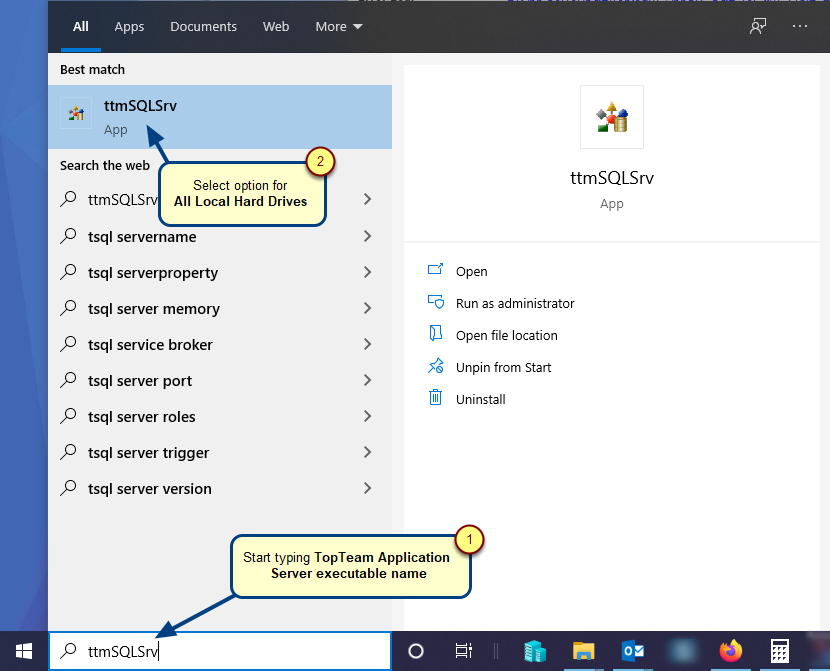Viewport: 830px width, 671px height.
Task: Click the Run as administrator shield icon
Action: click(436, 302)
